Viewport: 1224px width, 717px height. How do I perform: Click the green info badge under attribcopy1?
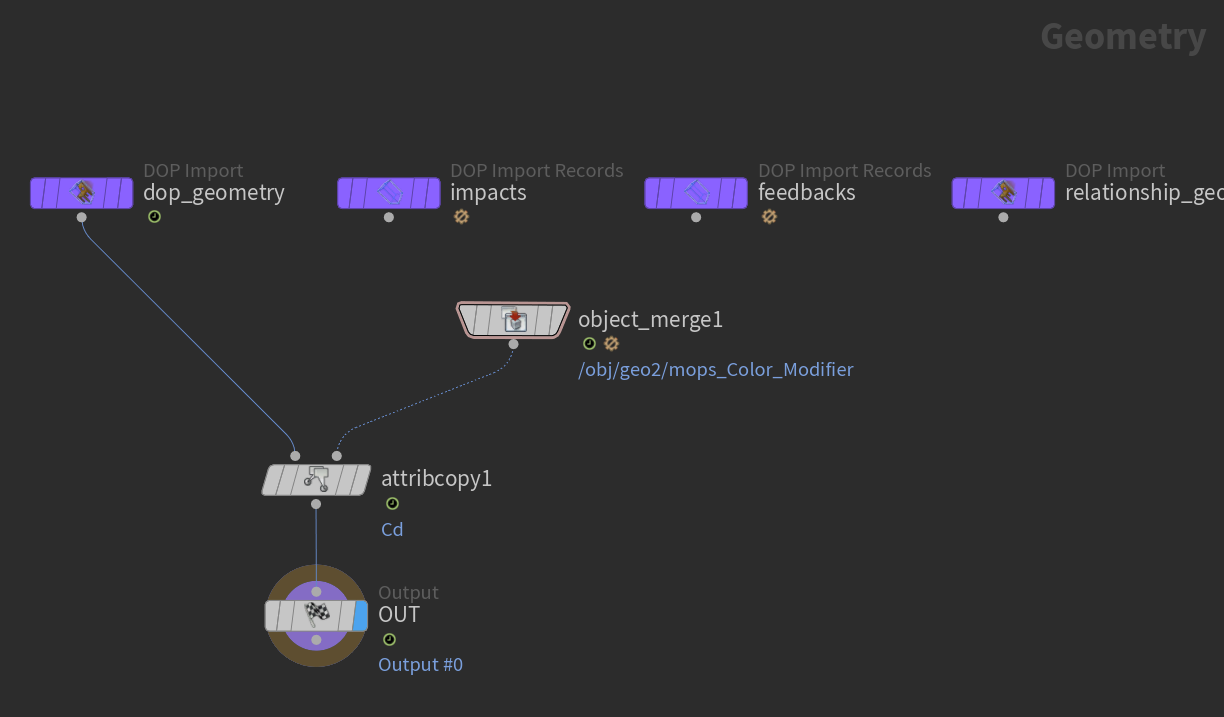[x=392, y=503]
